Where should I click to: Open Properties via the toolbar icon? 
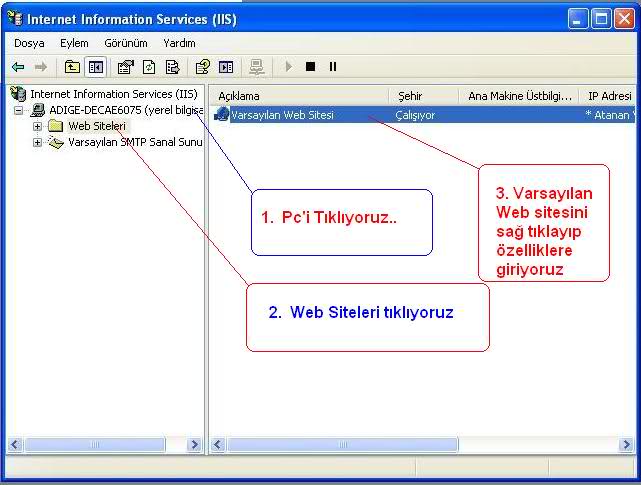coord(126,67)
